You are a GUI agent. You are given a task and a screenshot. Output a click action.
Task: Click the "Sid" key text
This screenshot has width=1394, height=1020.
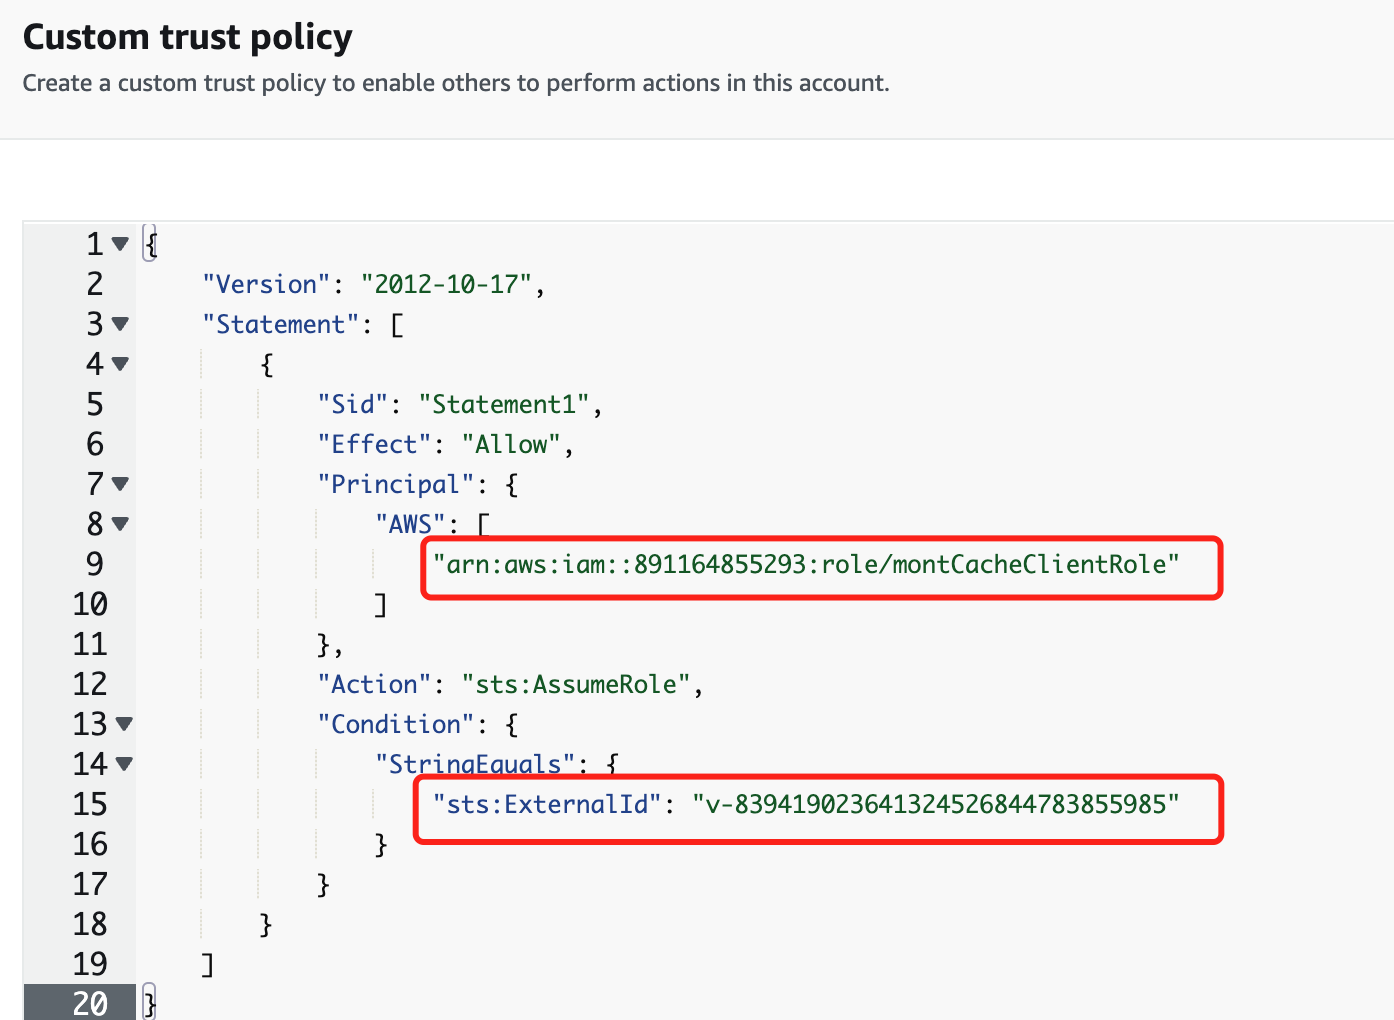pyautogui.click(x=352, y=404)
